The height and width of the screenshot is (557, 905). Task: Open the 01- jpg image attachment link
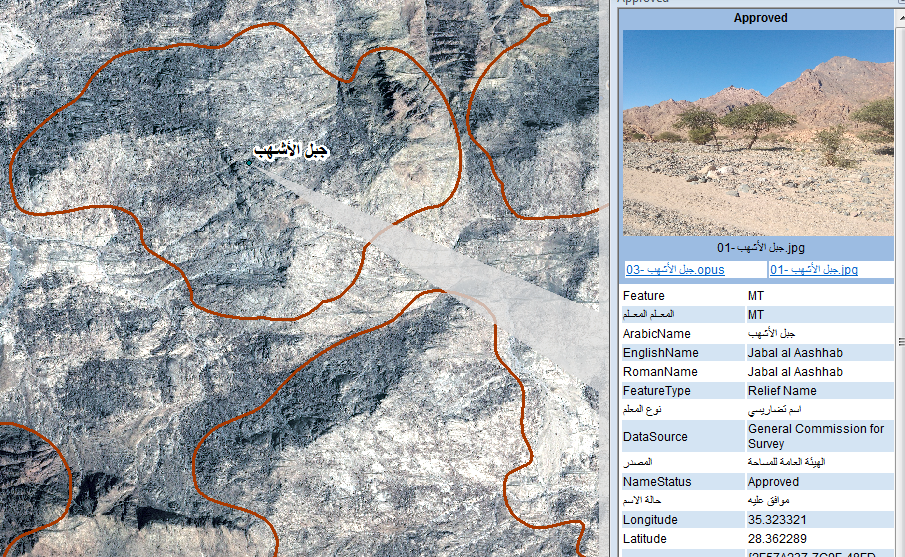tap(814, 270)
